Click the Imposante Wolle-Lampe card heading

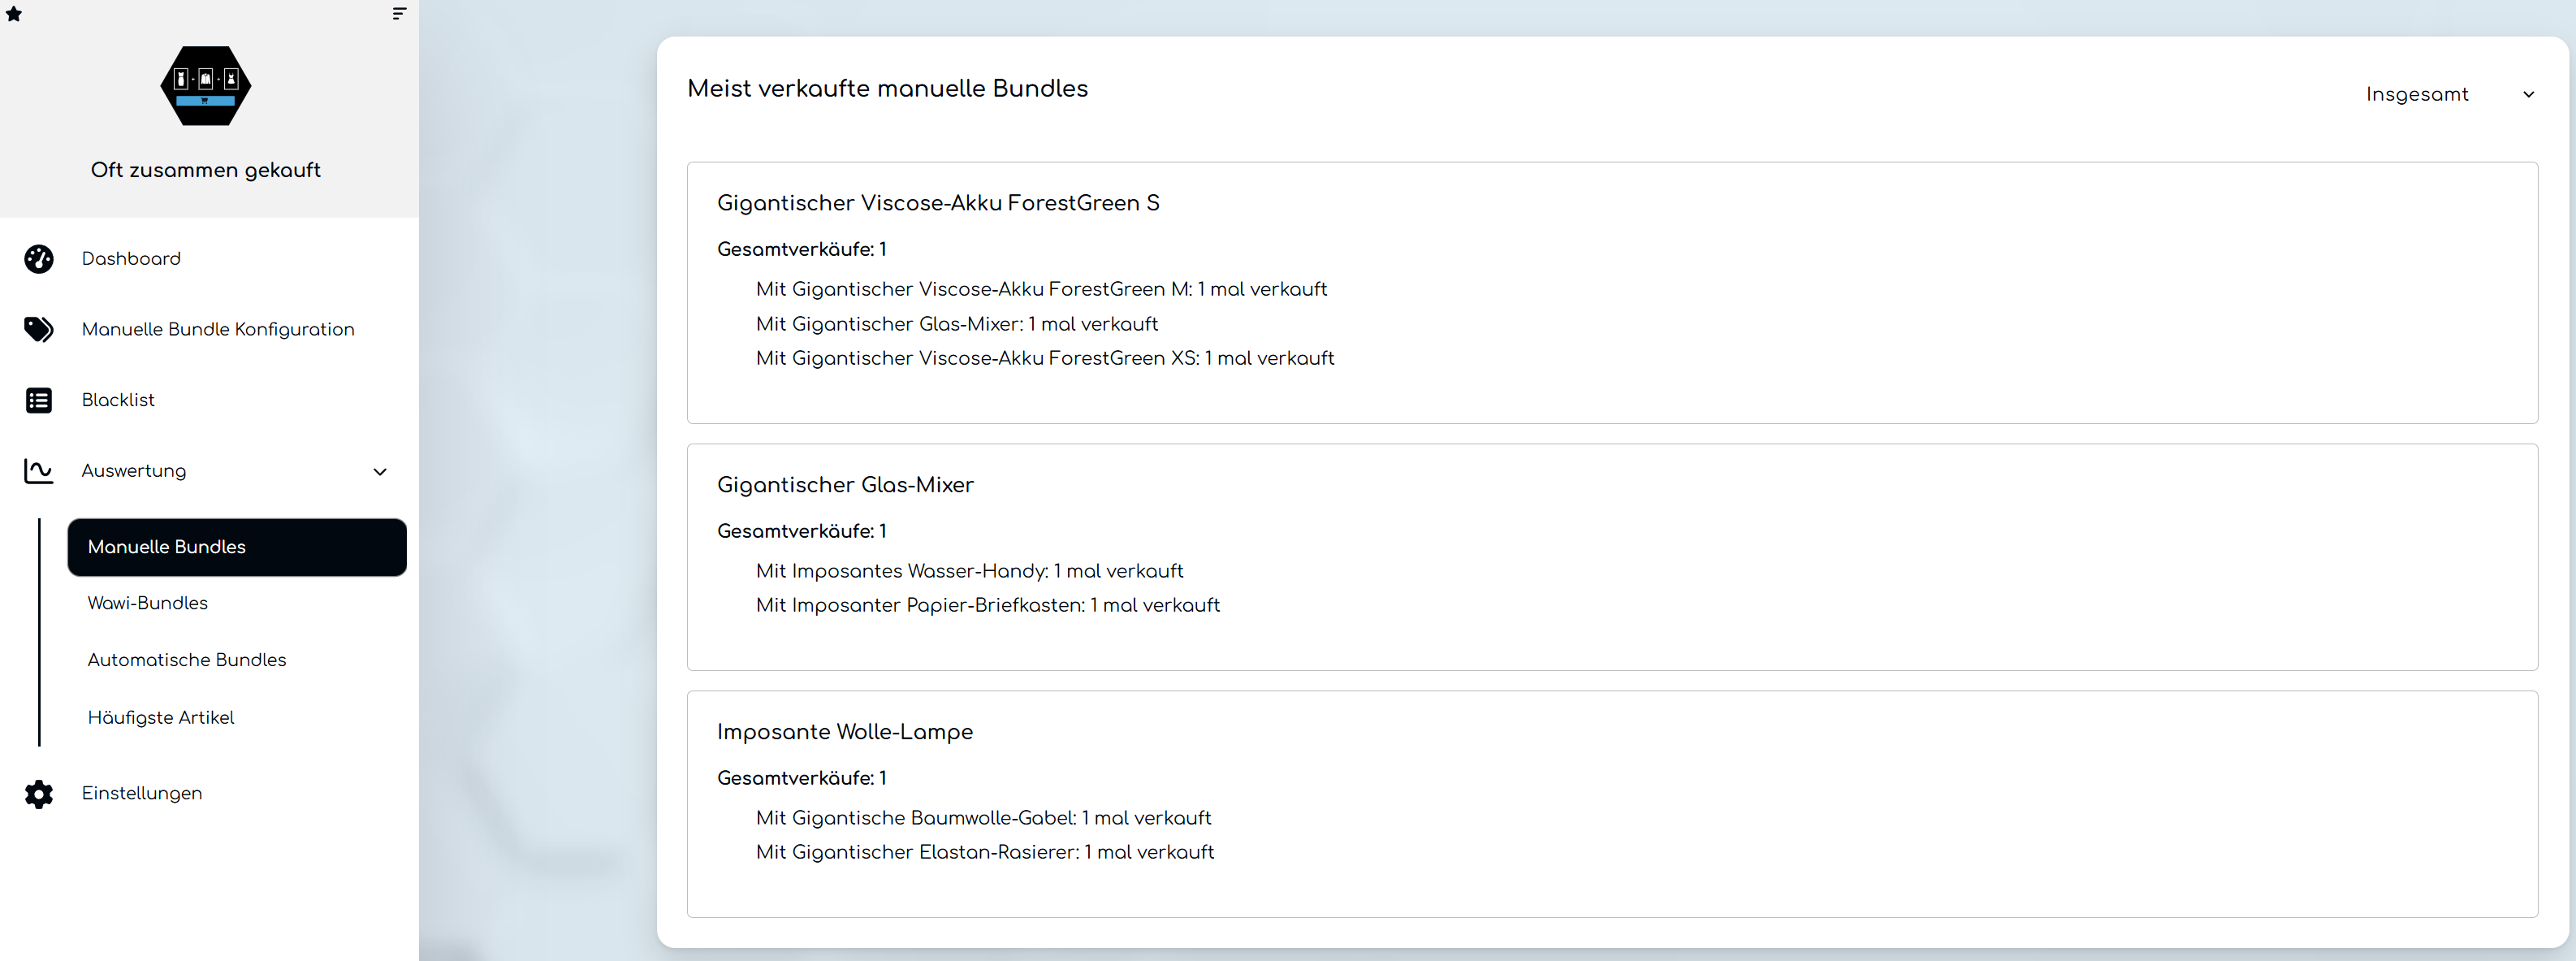844,732
